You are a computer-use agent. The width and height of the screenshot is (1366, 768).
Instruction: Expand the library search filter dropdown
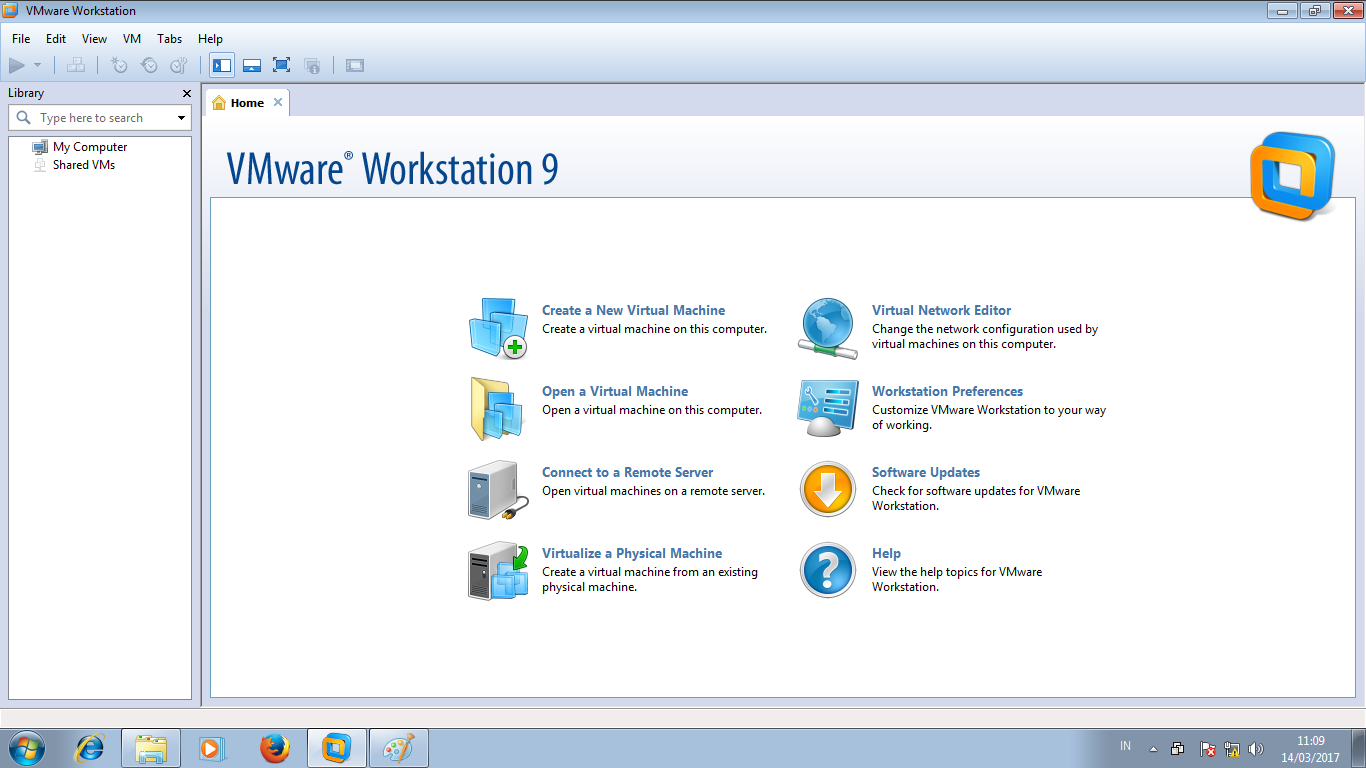[x=182, y=117]
